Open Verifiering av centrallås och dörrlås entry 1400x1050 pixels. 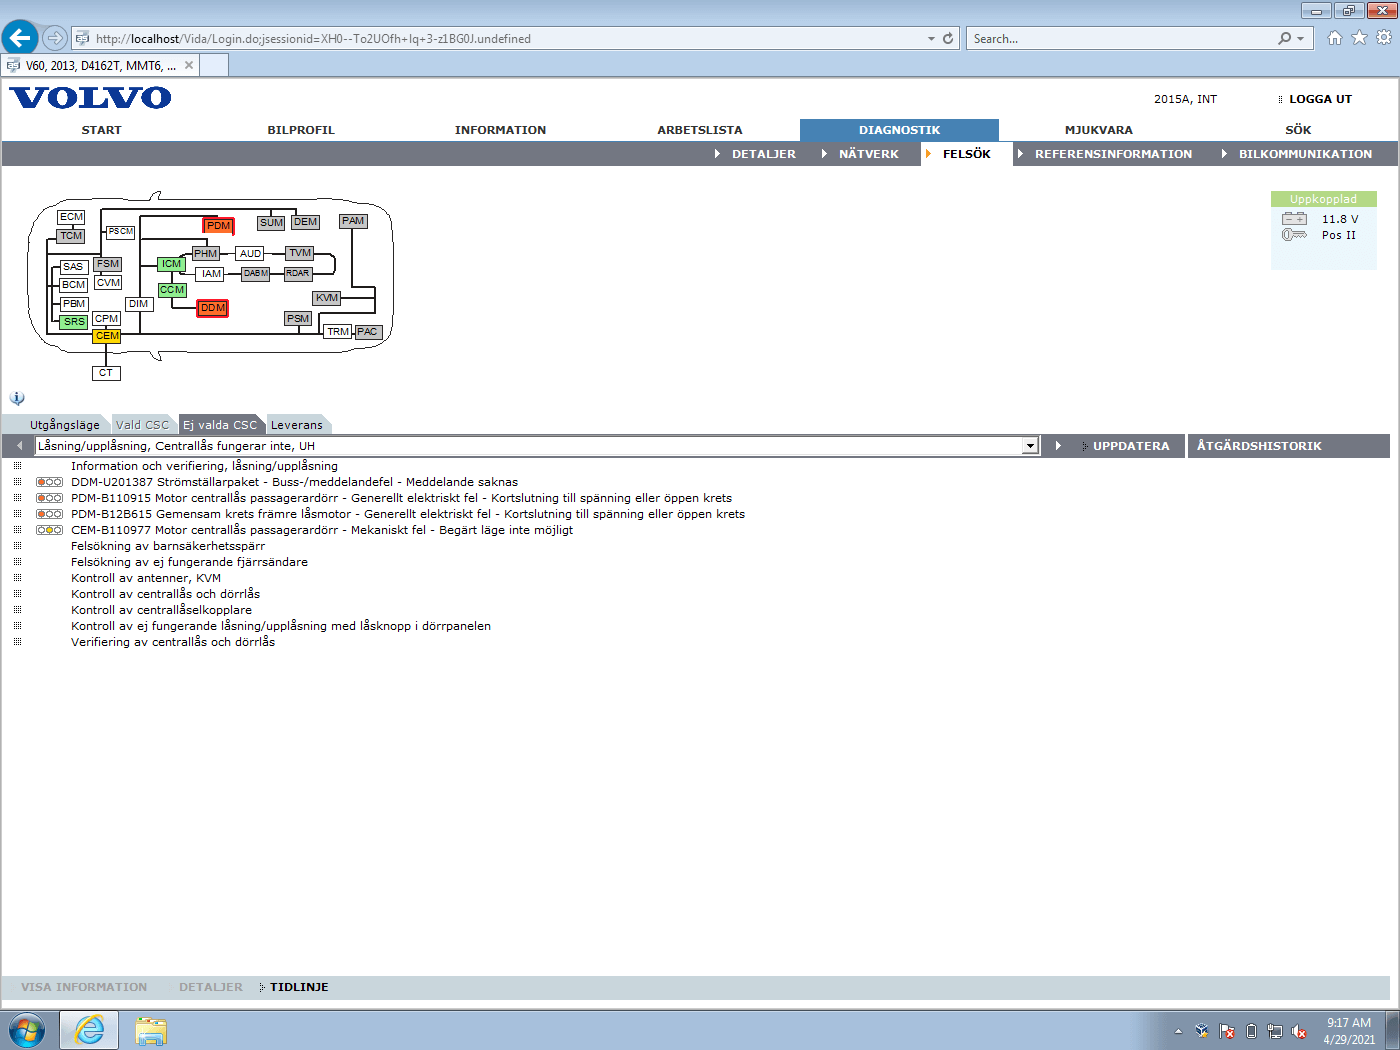click(x=173, y=642)
